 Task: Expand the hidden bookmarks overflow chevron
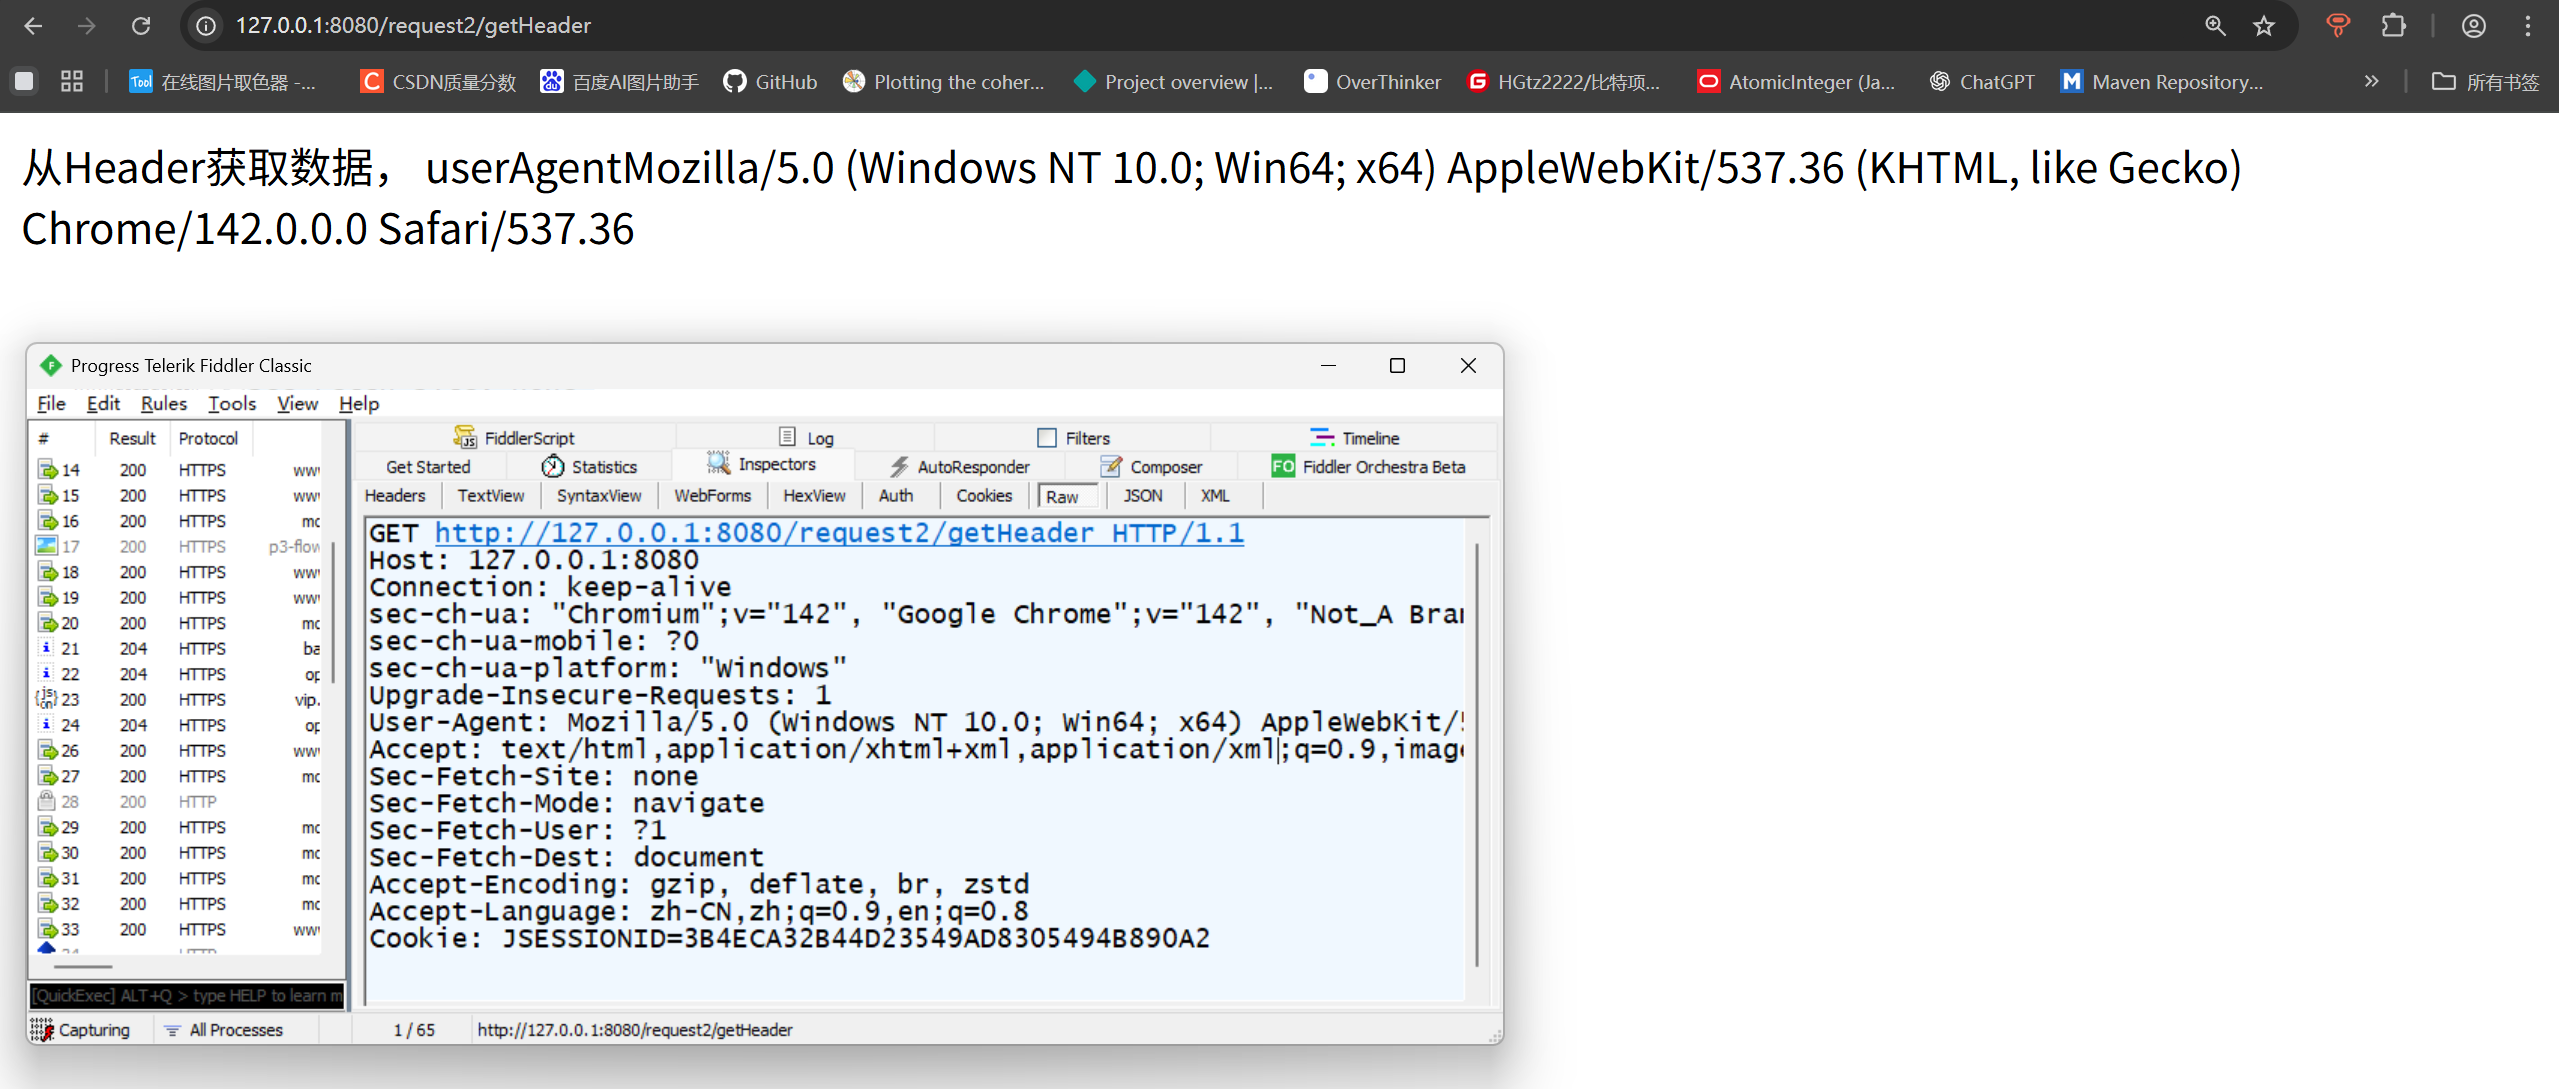pos(2371,82)
